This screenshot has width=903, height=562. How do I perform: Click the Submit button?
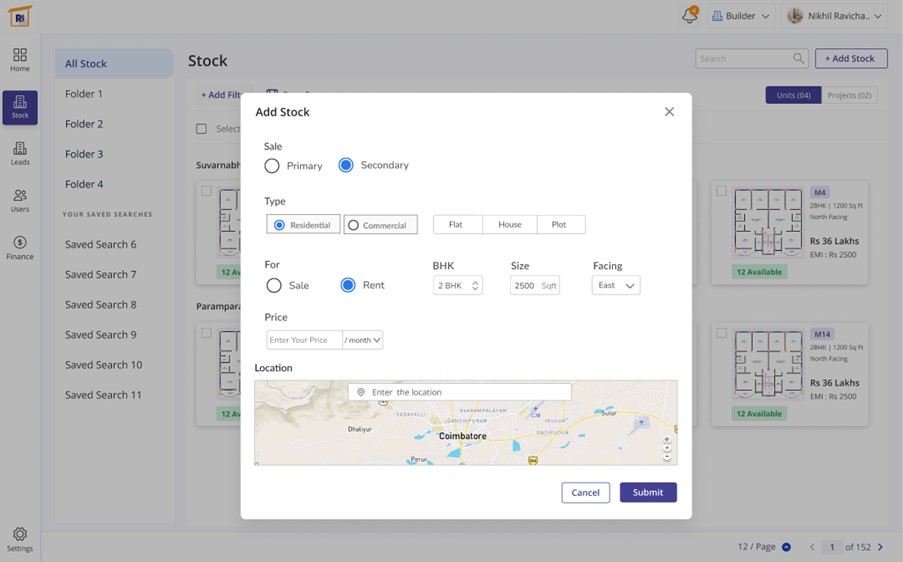[648, 493]
